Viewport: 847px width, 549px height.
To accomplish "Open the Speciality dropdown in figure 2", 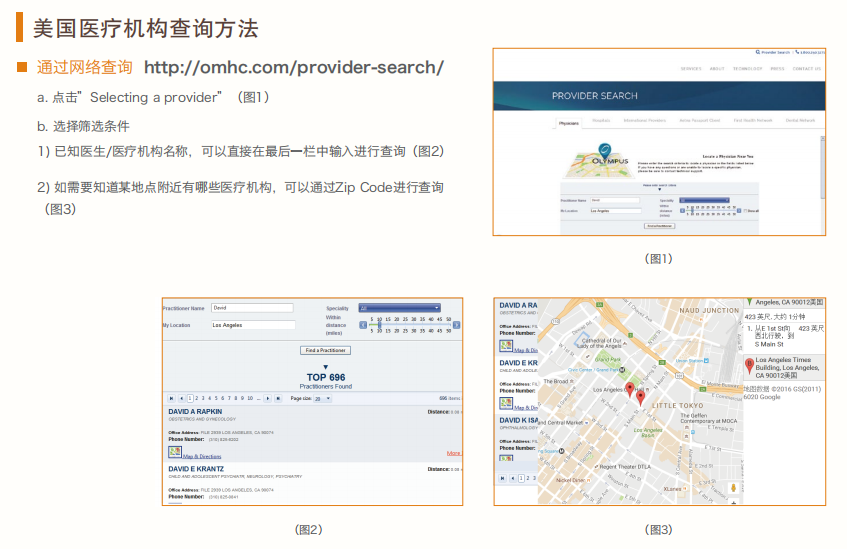I will [x=399, y=308].
